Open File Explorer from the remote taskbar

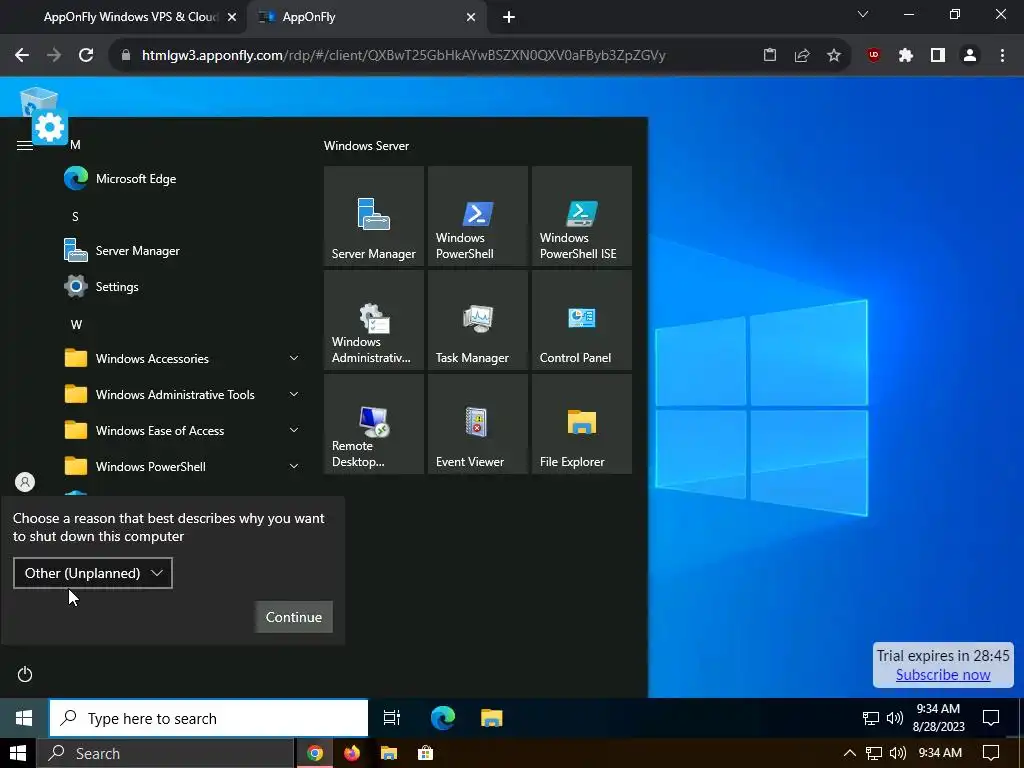(x=492, y=718)
